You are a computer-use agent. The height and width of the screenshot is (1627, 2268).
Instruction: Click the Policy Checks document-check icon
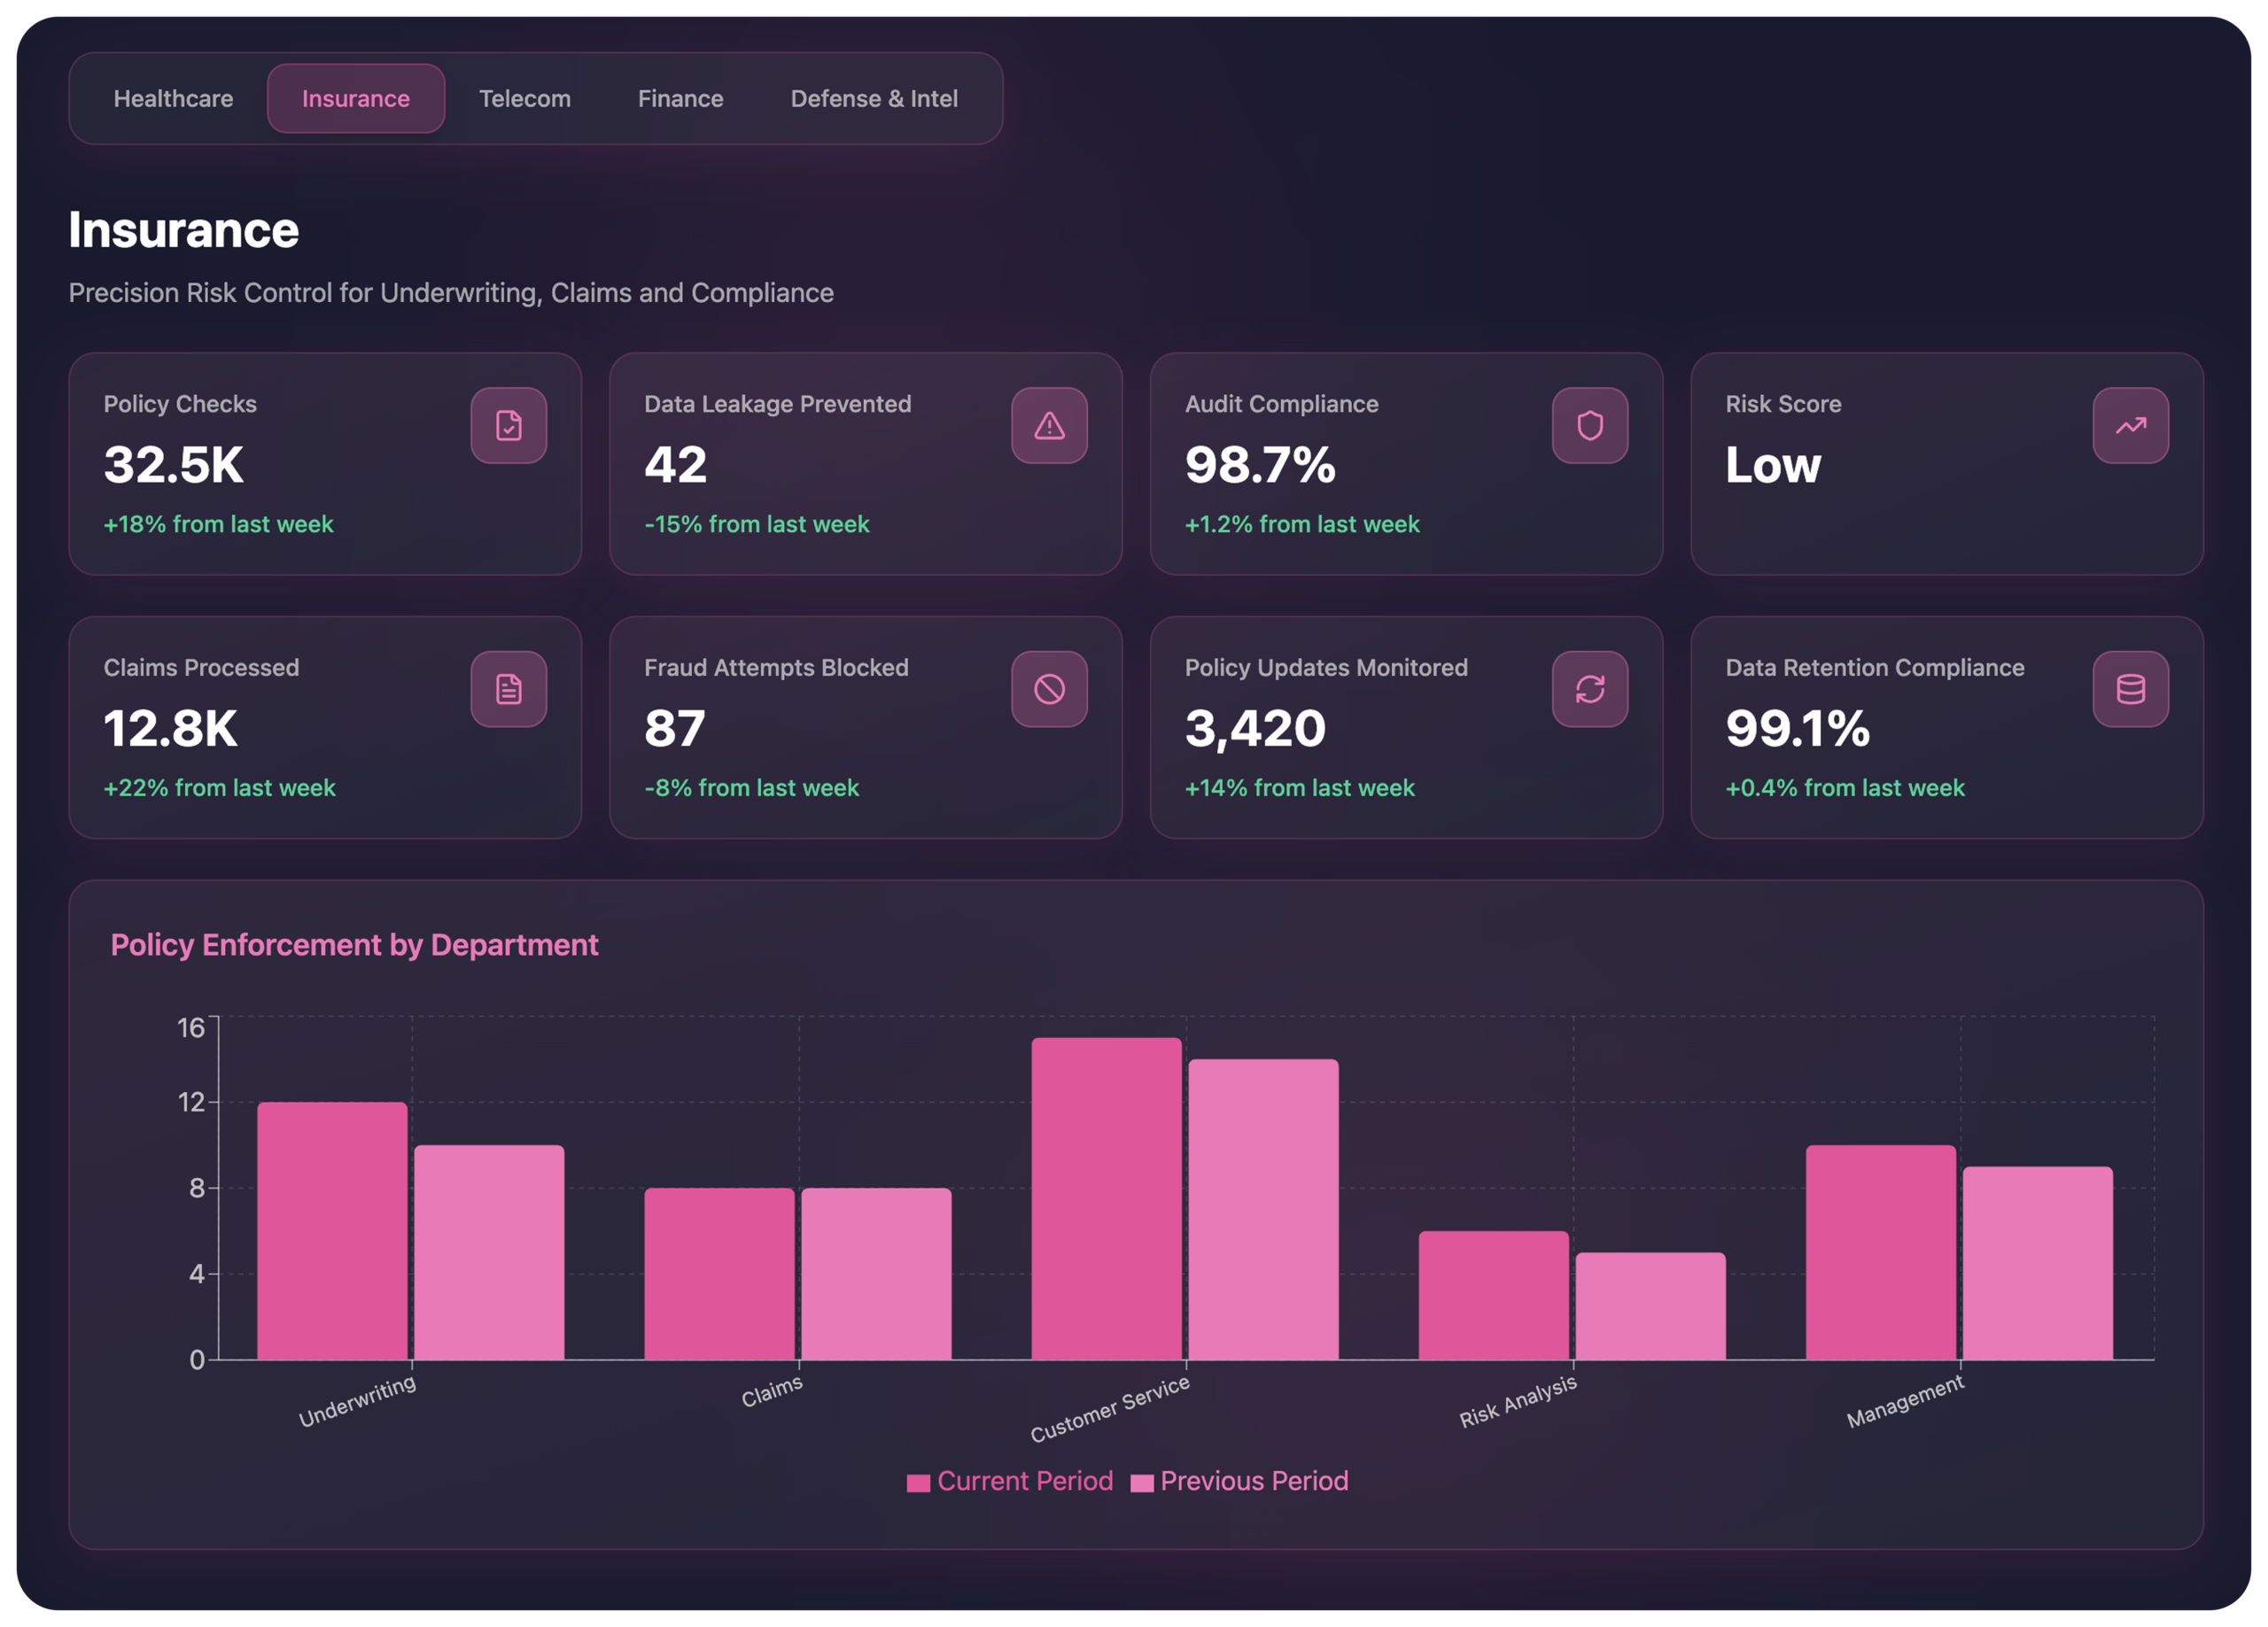(x=508, y=425)
